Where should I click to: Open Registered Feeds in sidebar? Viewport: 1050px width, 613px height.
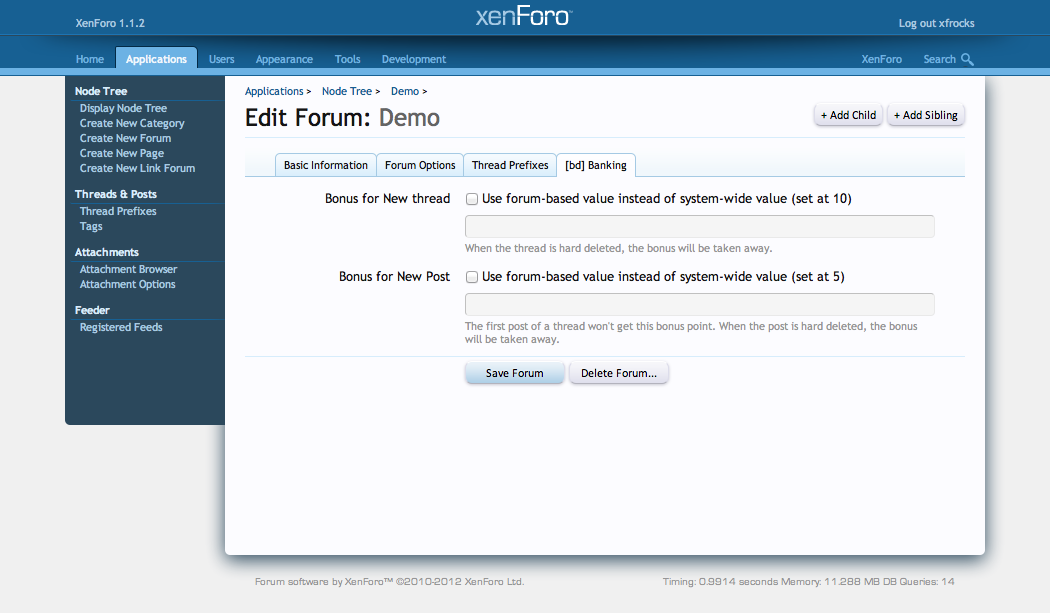point(121,327)
